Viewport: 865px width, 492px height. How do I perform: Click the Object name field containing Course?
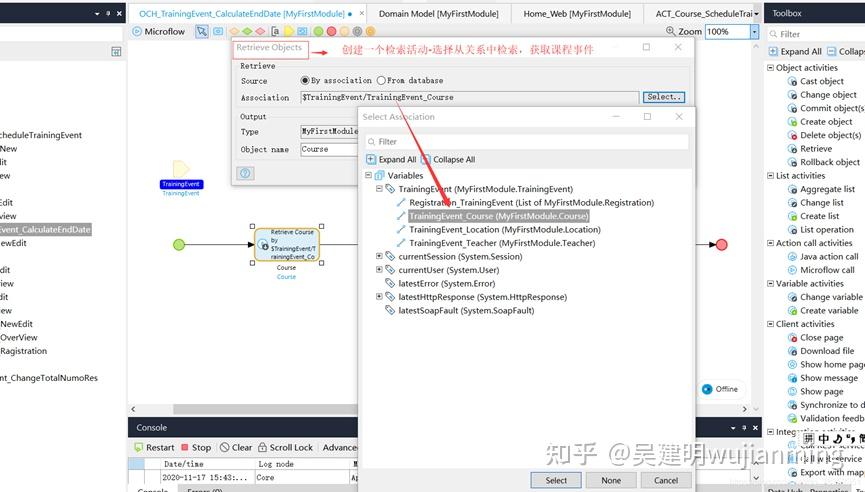tap(329, 149)
